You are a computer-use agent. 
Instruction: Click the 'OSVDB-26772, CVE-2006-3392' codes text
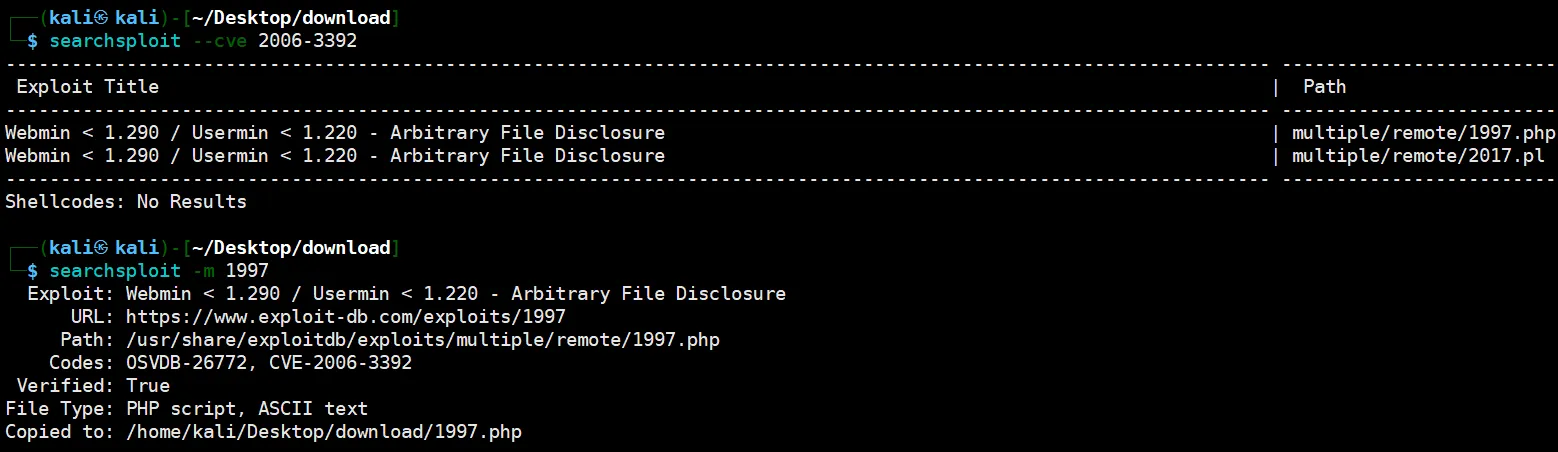coord(269,363)
